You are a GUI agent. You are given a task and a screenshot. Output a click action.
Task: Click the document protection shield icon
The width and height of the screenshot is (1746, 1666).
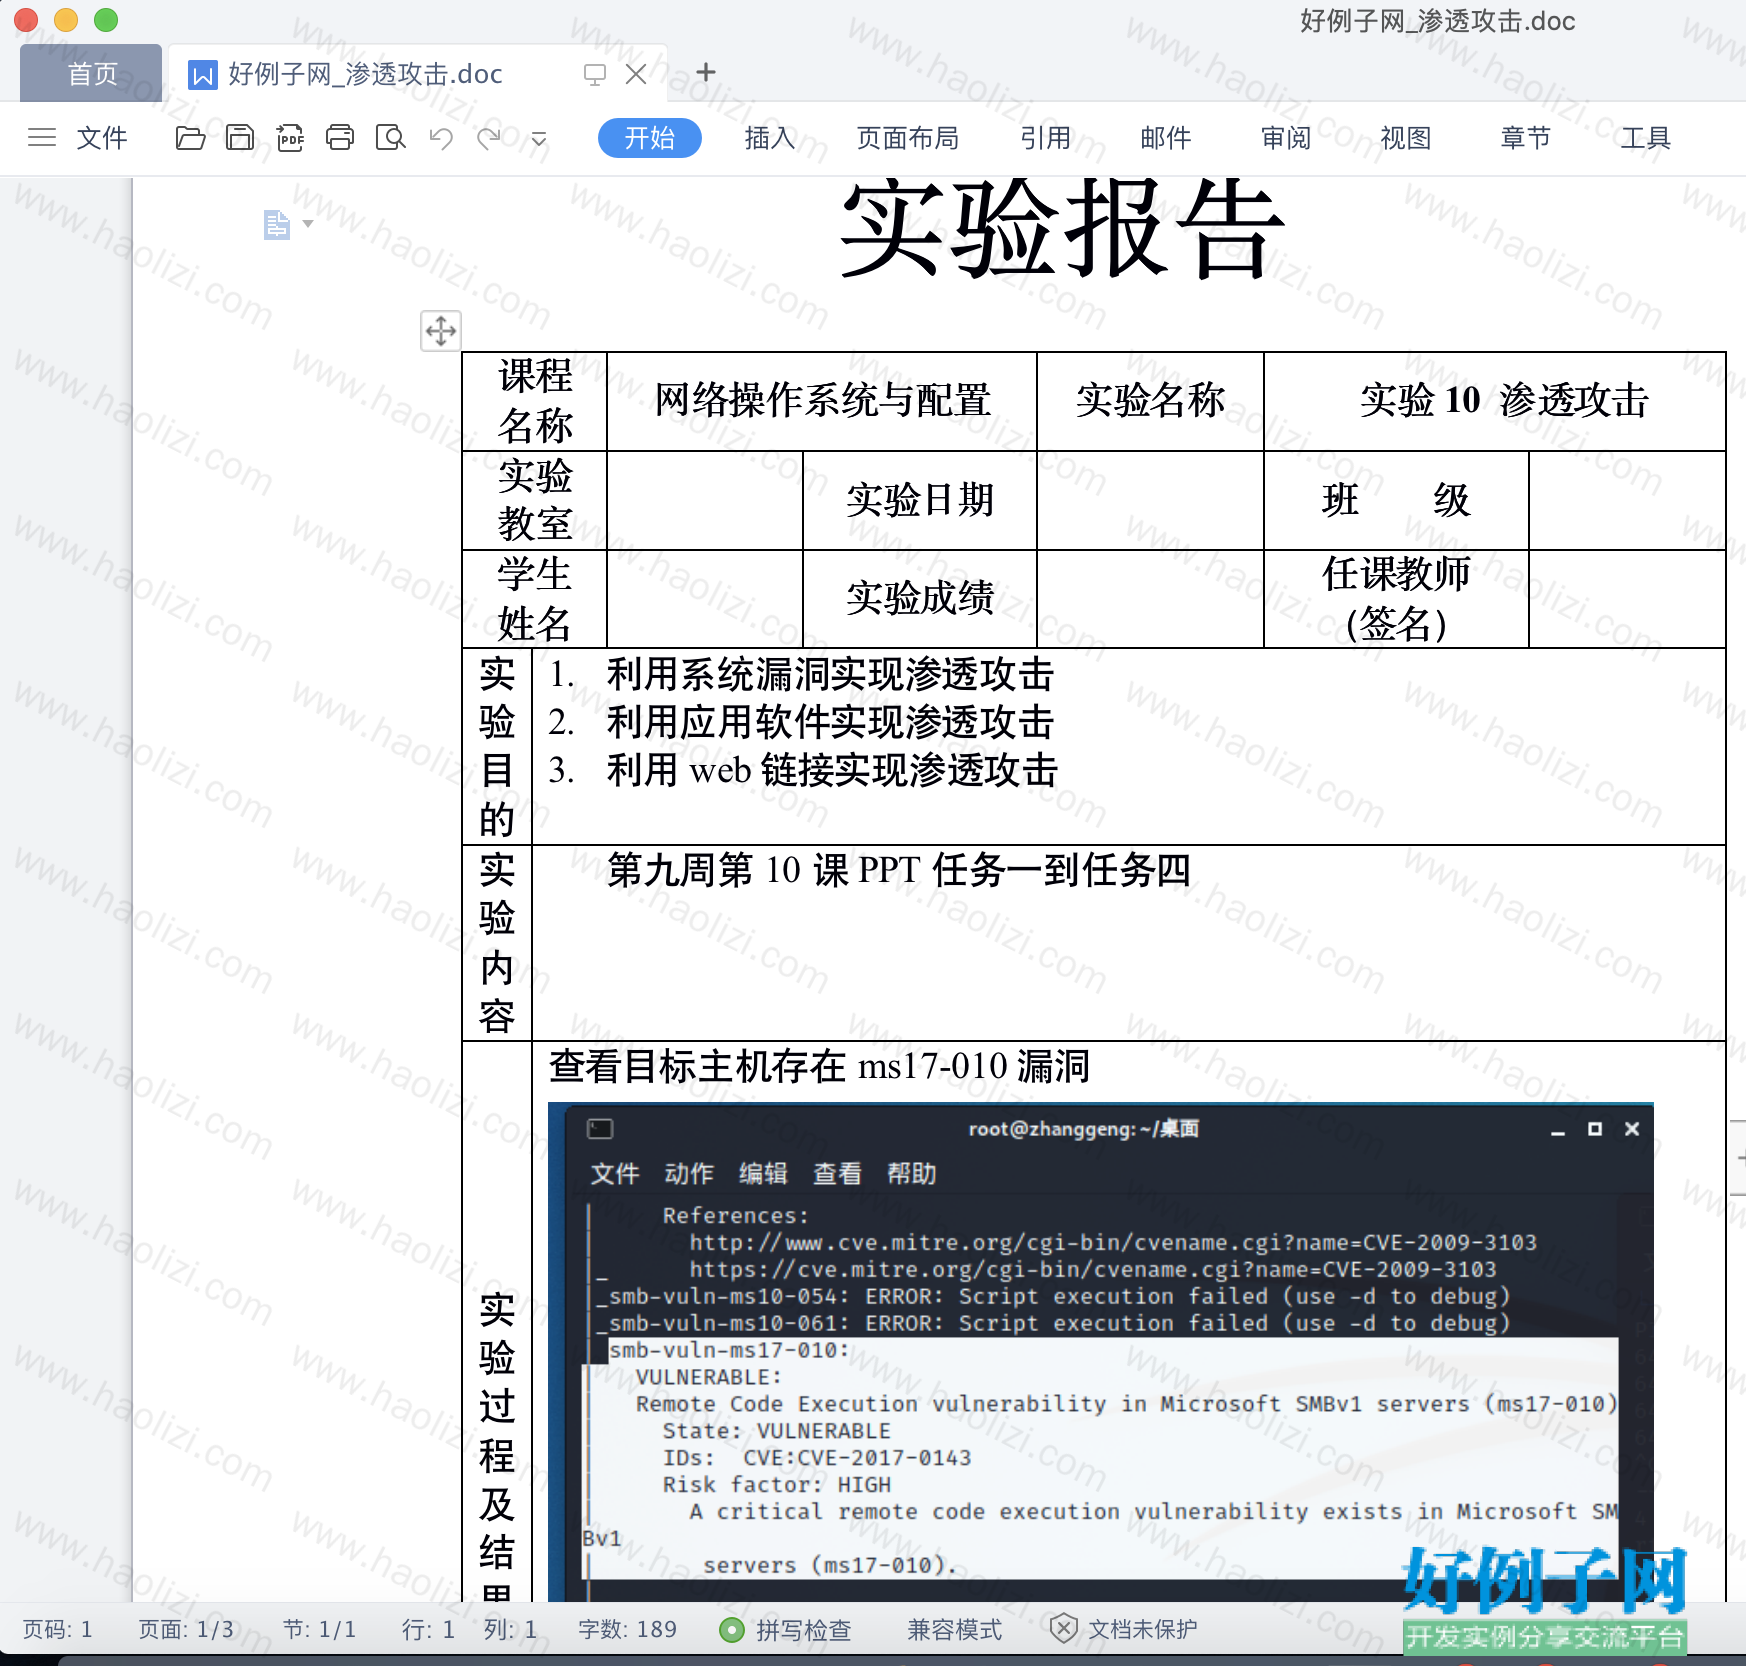click(x=1063, y=1629)
